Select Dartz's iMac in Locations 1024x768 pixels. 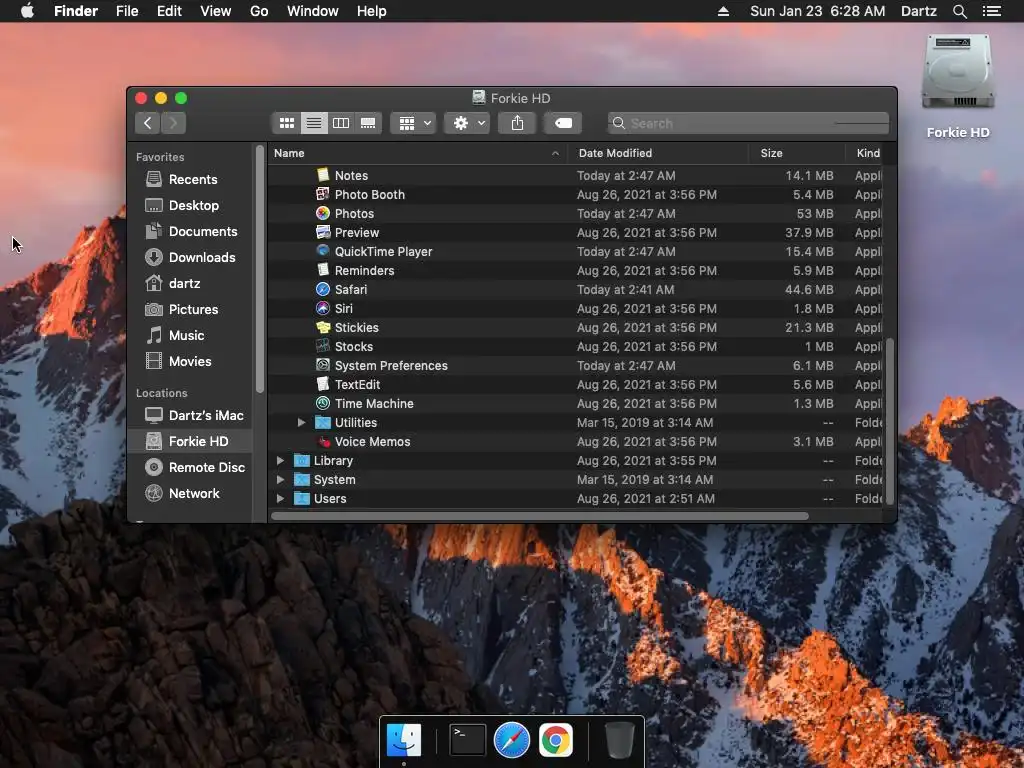coord(190,415)
